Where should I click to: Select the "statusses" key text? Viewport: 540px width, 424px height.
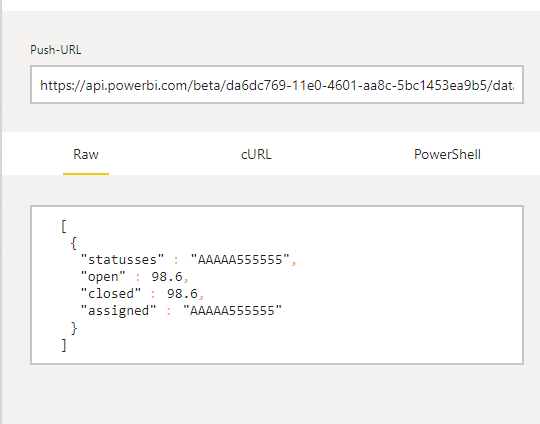click(x=122, y=259)
